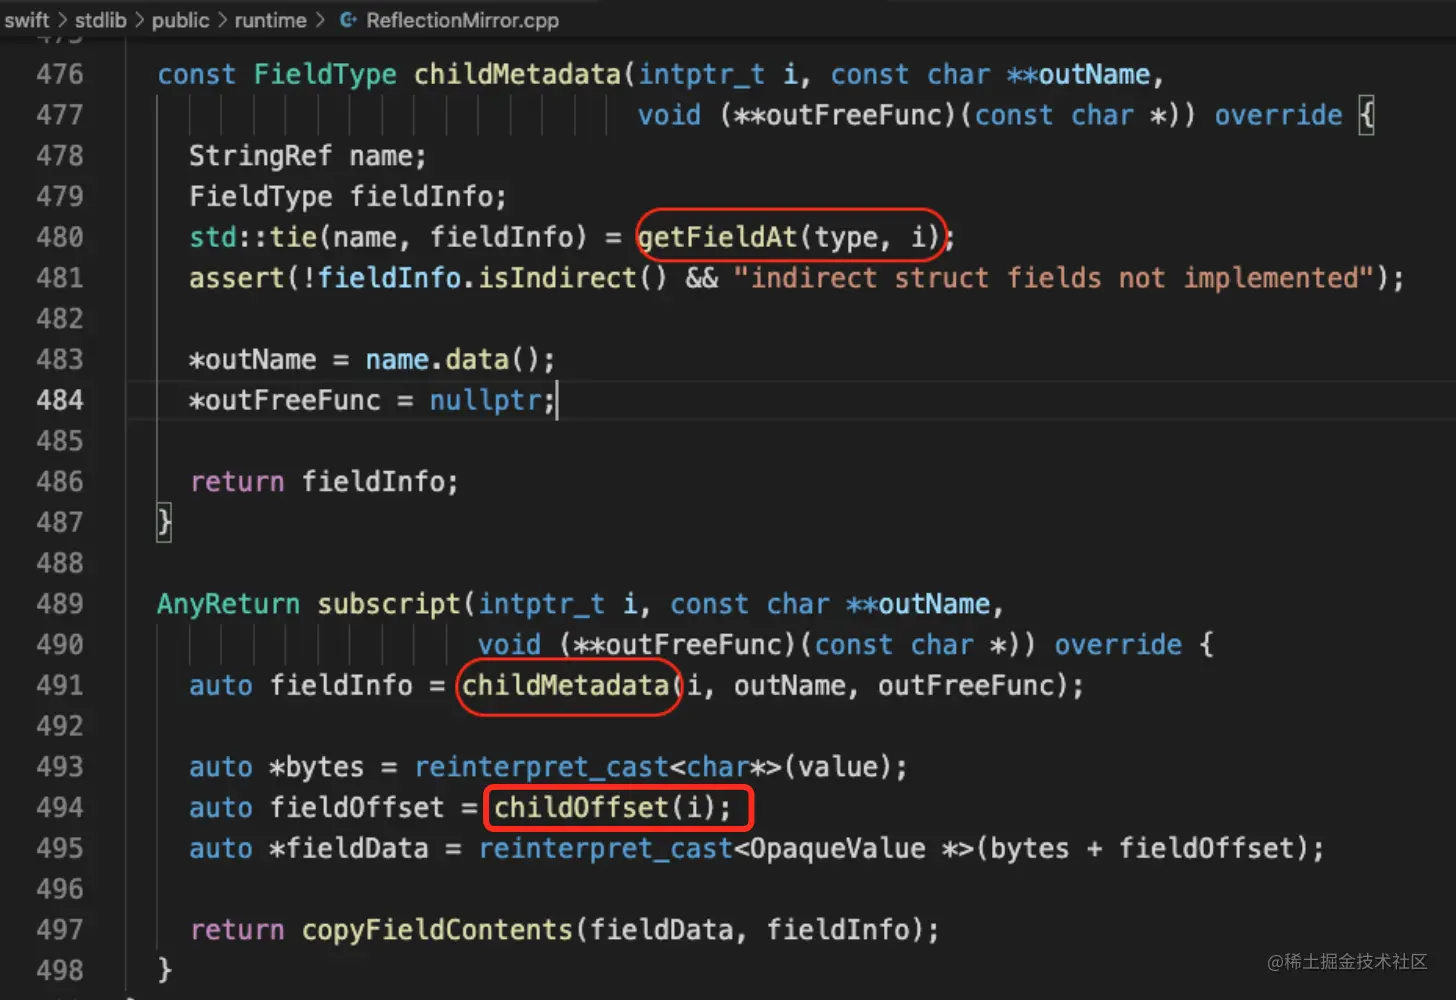The height and width of the screenshot is (1000, 1456).
Task: Click the string "indirect struct fields not implemented"
Action: (1054, 278)
